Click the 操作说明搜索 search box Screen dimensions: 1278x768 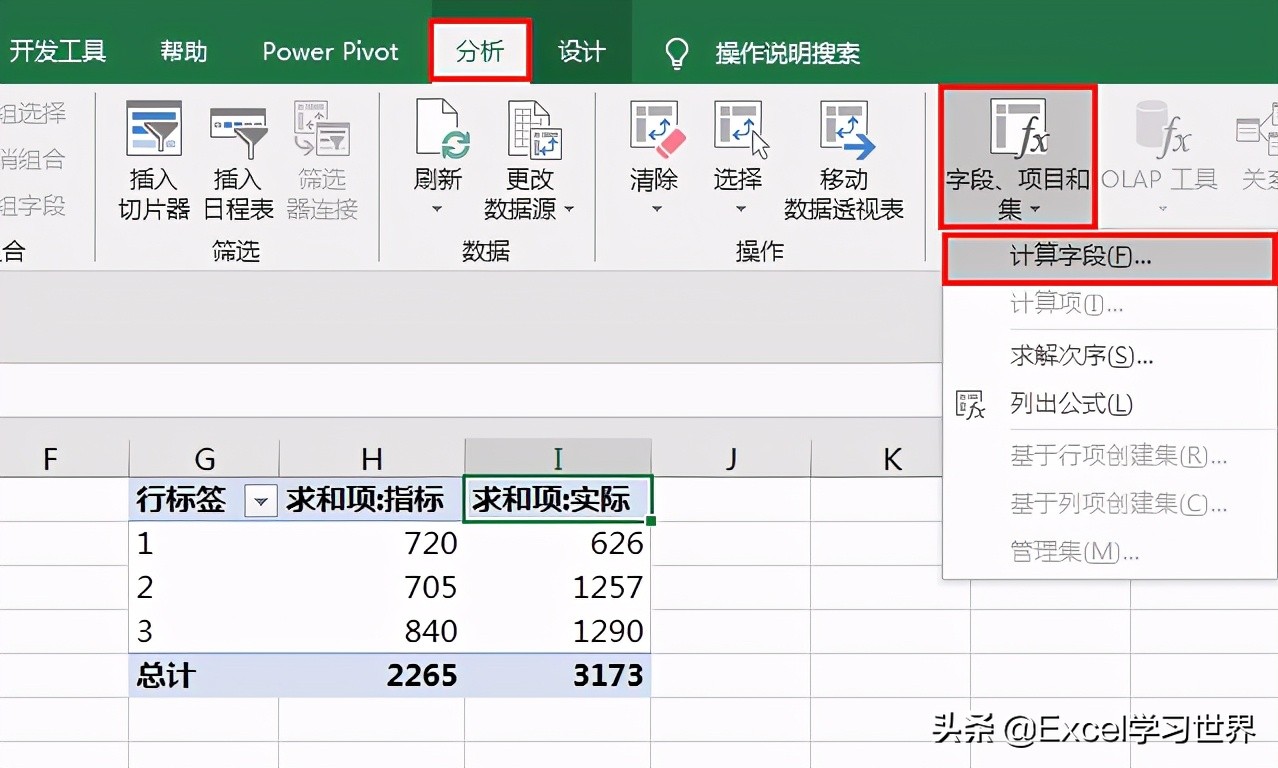click(788, 52)
